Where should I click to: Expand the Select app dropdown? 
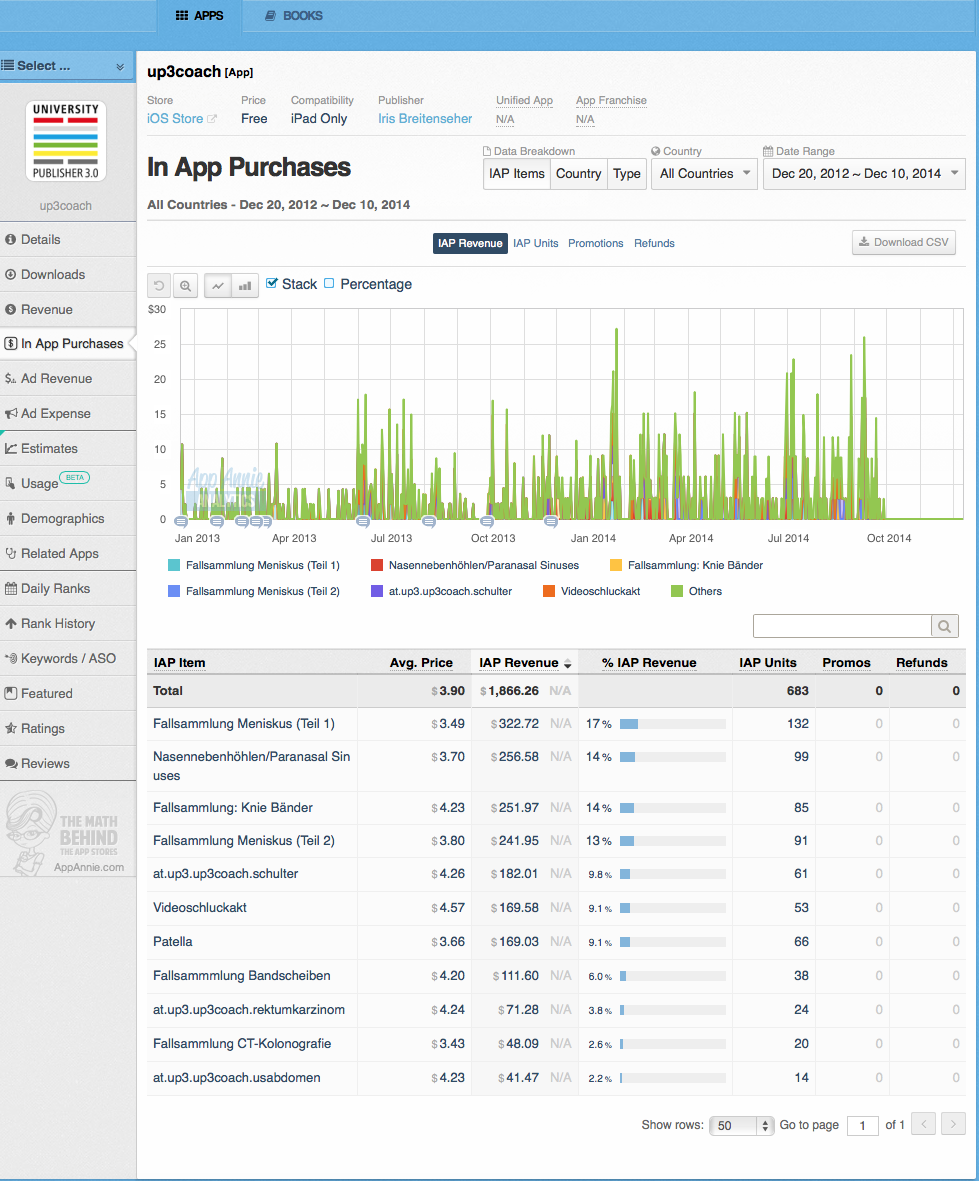[66, 66]
